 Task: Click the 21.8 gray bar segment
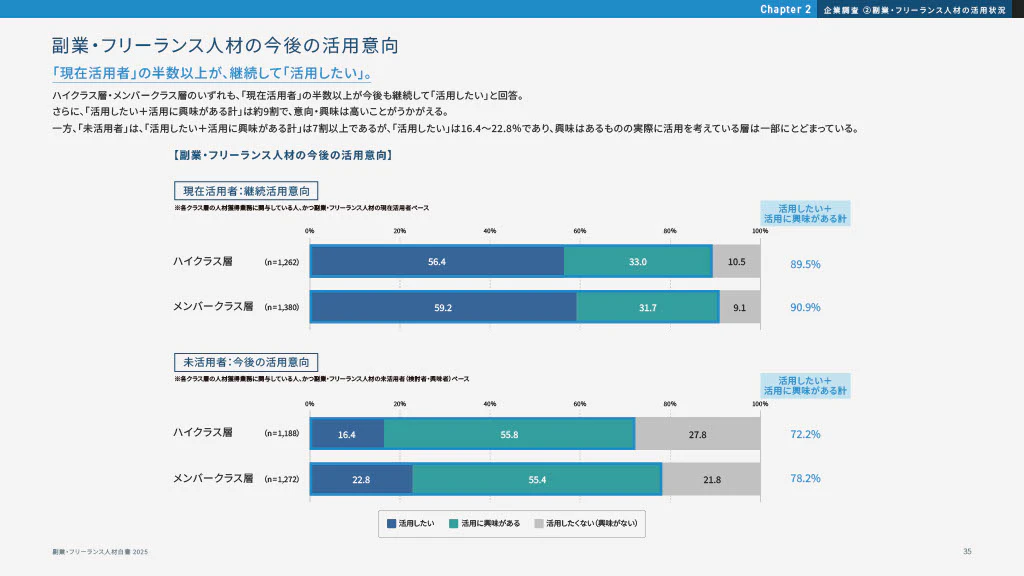click(712, 479)
